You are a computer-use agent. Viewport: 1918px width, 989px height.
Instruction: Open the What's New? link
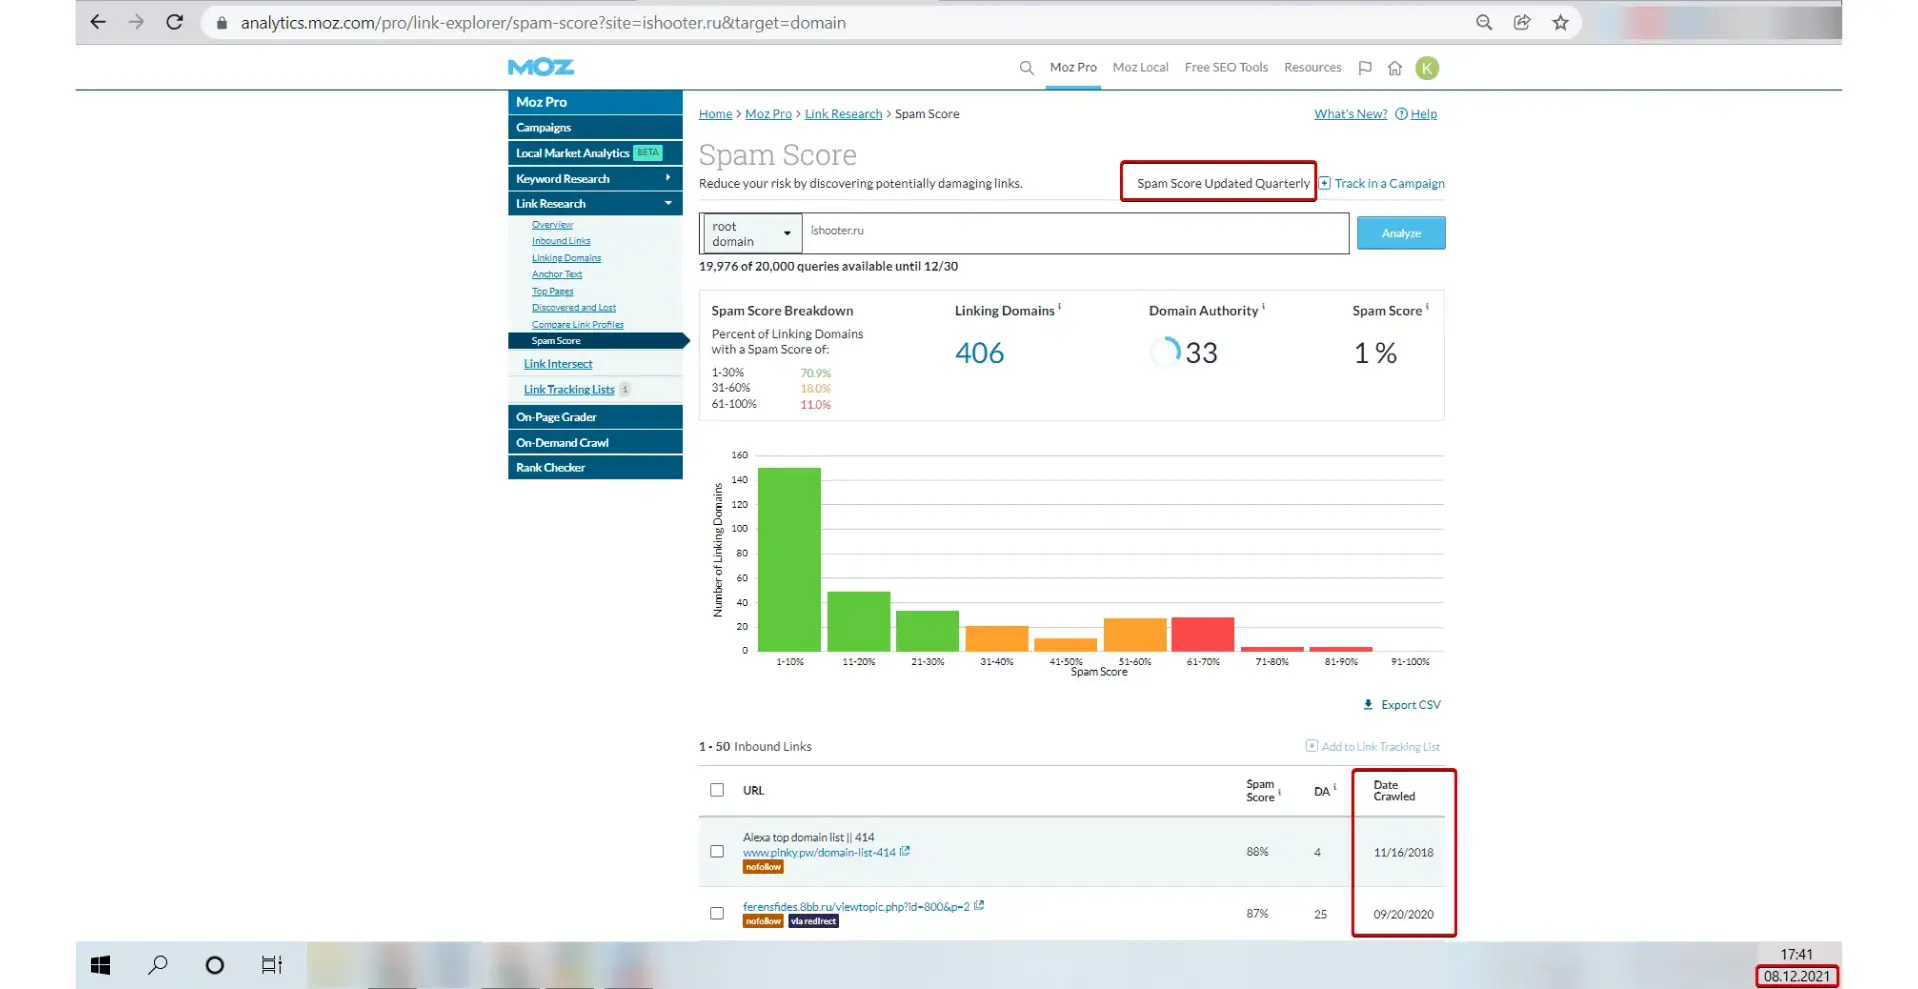pyautogui.click(x=1350, y=114)
